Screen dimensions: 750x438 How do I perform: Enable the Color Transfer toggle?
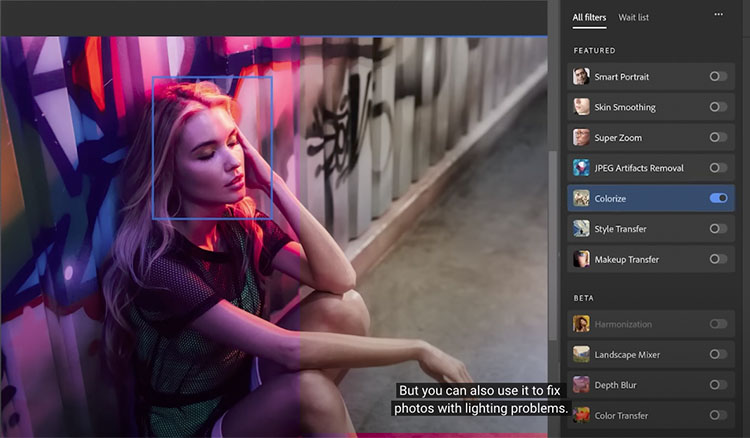click(718, 415)
